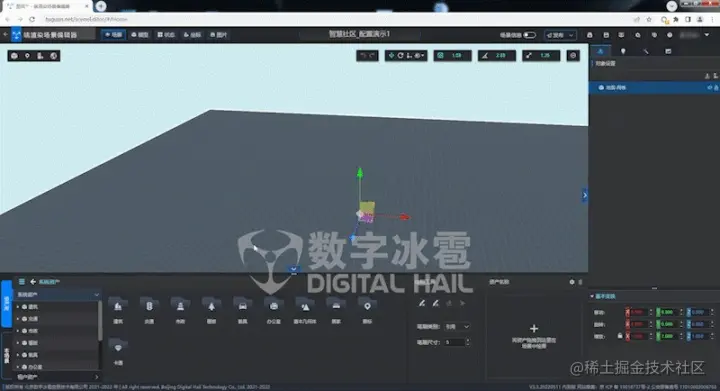The image size is (720, 391).
Task: Open the 图标 map marker asset folder
Action: 367,310
